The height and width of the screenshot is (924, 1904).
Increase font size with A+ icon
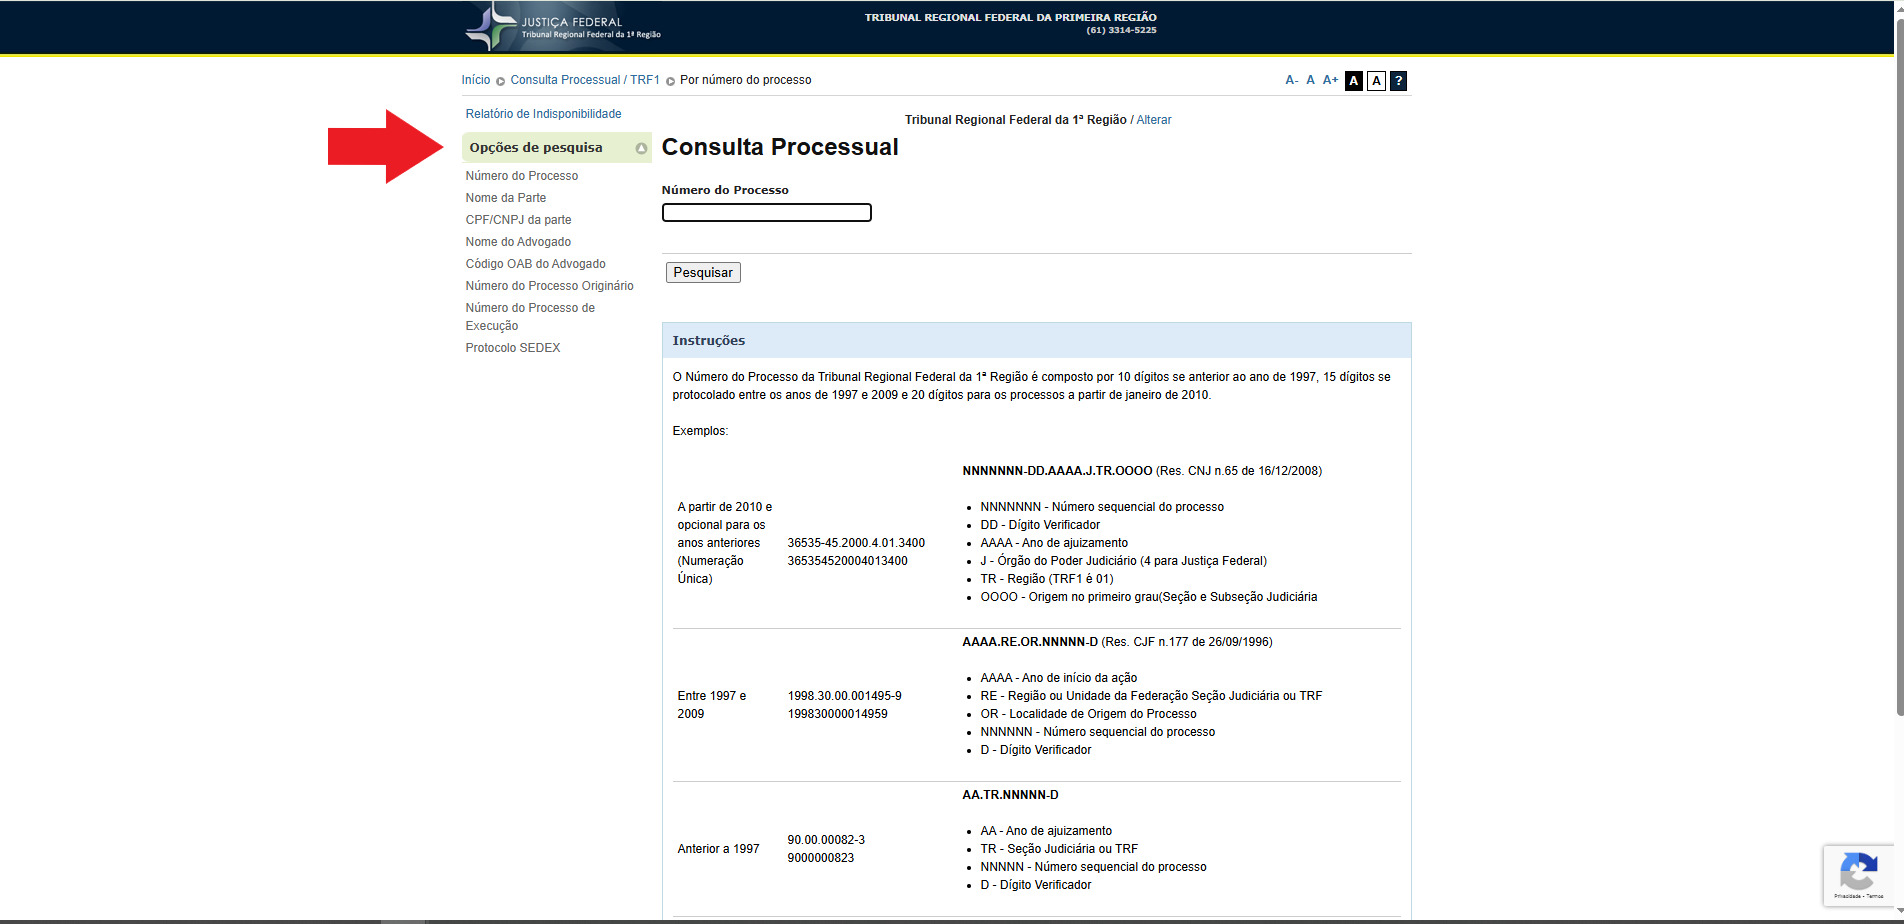[x=1330, y=80]
